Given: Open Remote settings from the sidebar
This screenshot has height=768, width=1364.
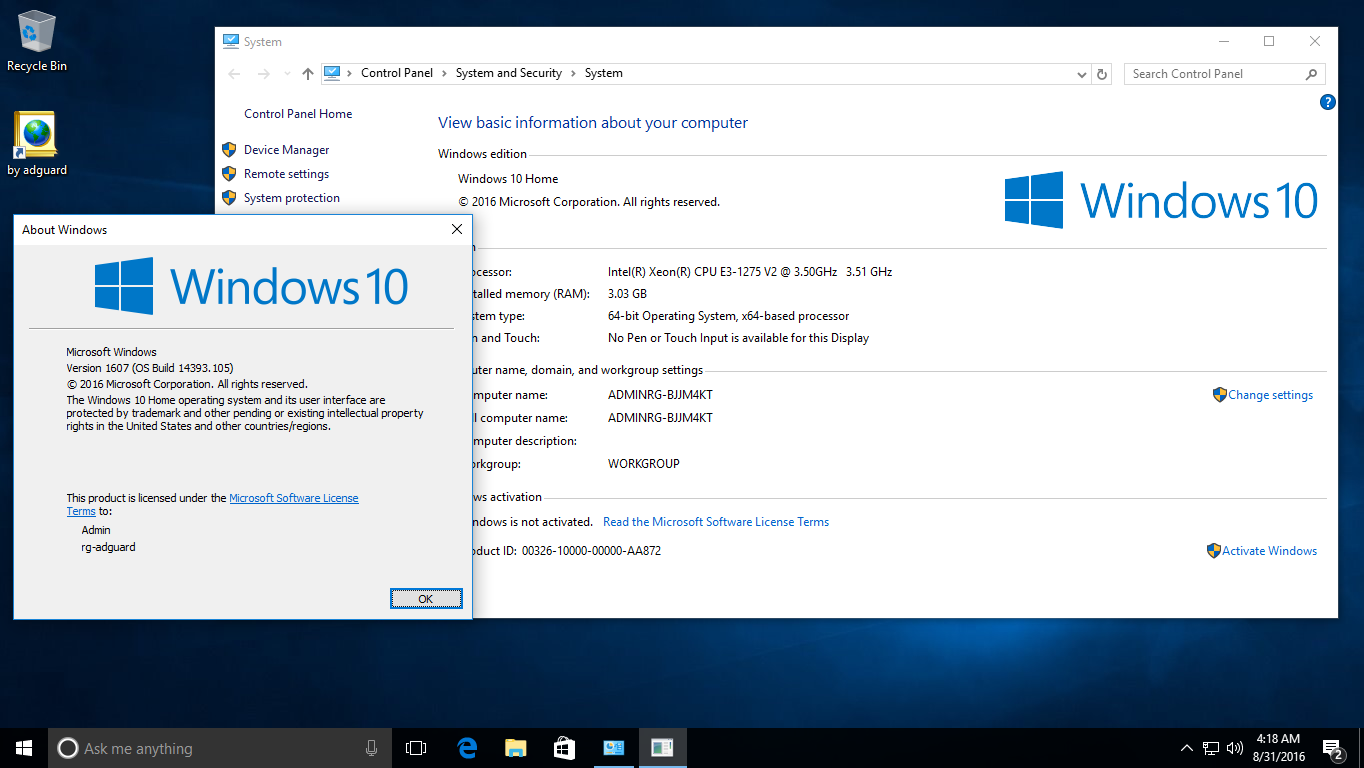Looking at the screenshot, I should click(x=287, y=174).
